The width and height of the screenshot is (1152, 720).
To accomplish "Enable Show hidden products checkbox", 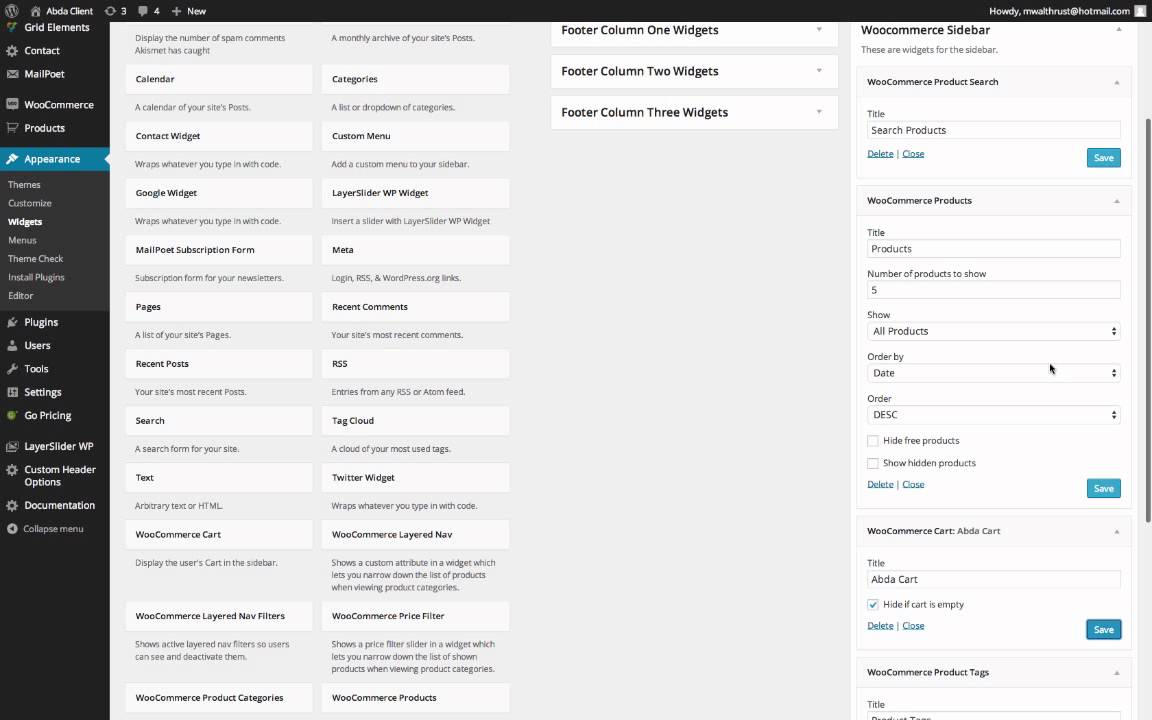I will tap(873, 464).
